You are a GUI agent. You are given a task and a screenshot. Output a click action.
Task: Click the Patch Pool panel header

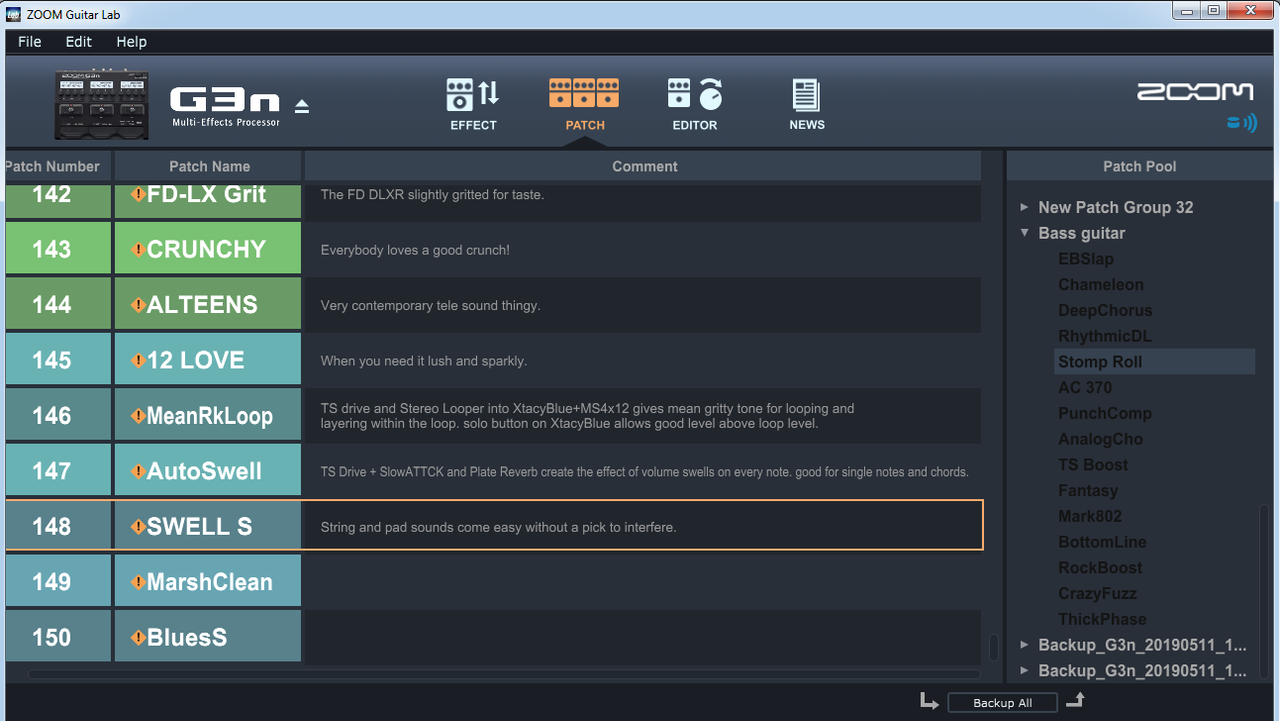pyautogui.click(x=1139, y=166)
